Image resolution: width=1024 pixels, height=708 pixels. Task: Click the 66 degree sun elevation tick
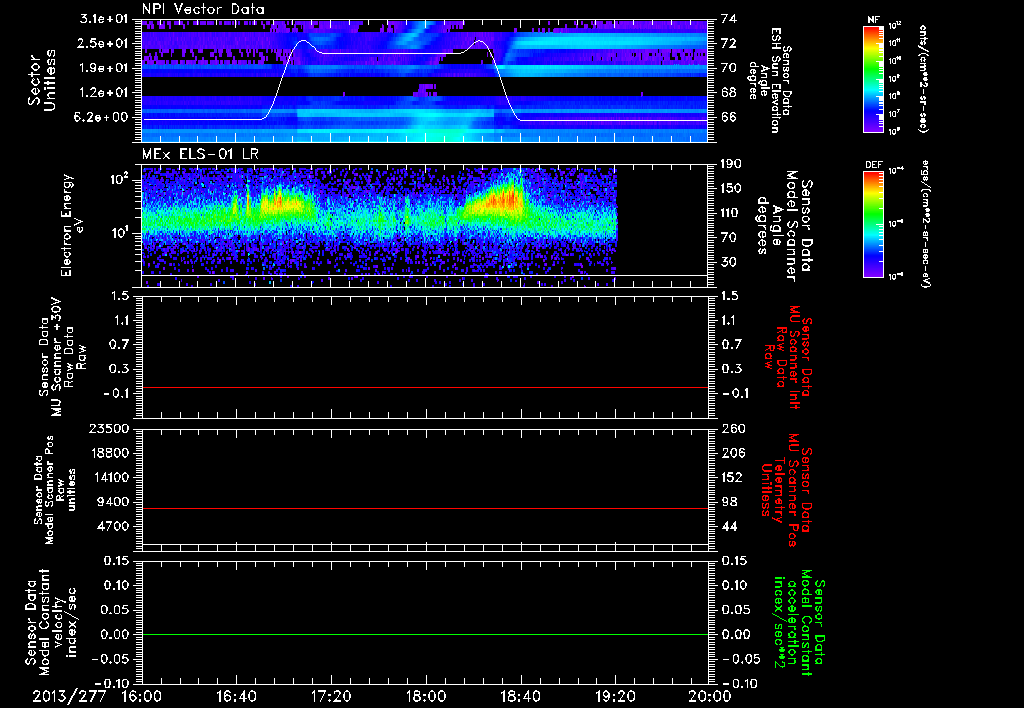pos(728,117)
